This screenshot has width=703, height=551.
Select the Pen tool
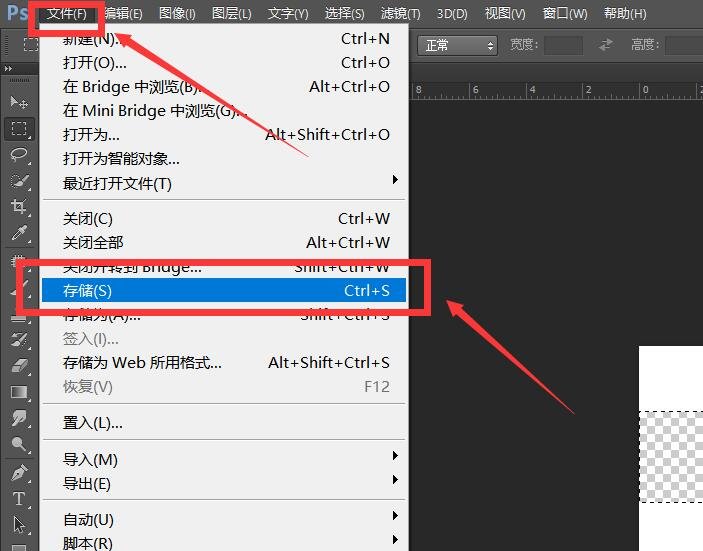coord(19,473)
